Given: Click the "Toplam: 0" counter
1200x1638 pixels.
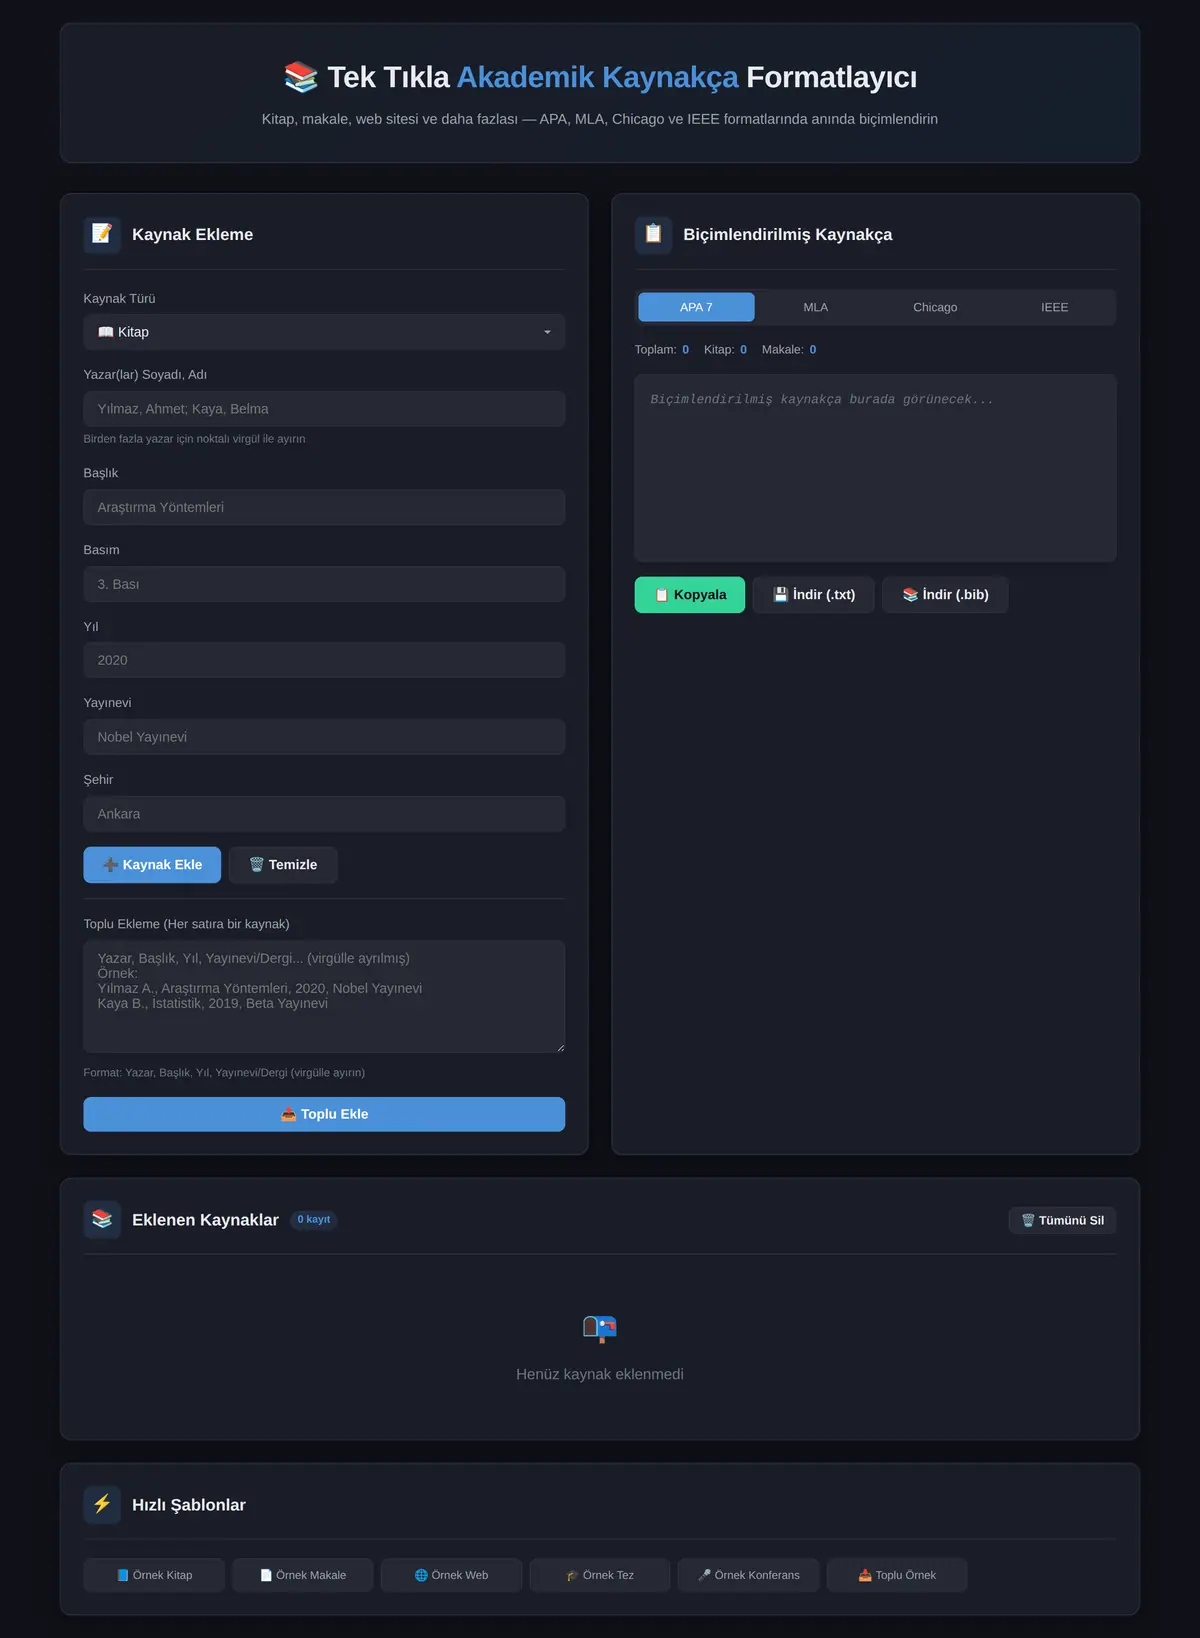Looking at the screenshot, I should (662, 350).
